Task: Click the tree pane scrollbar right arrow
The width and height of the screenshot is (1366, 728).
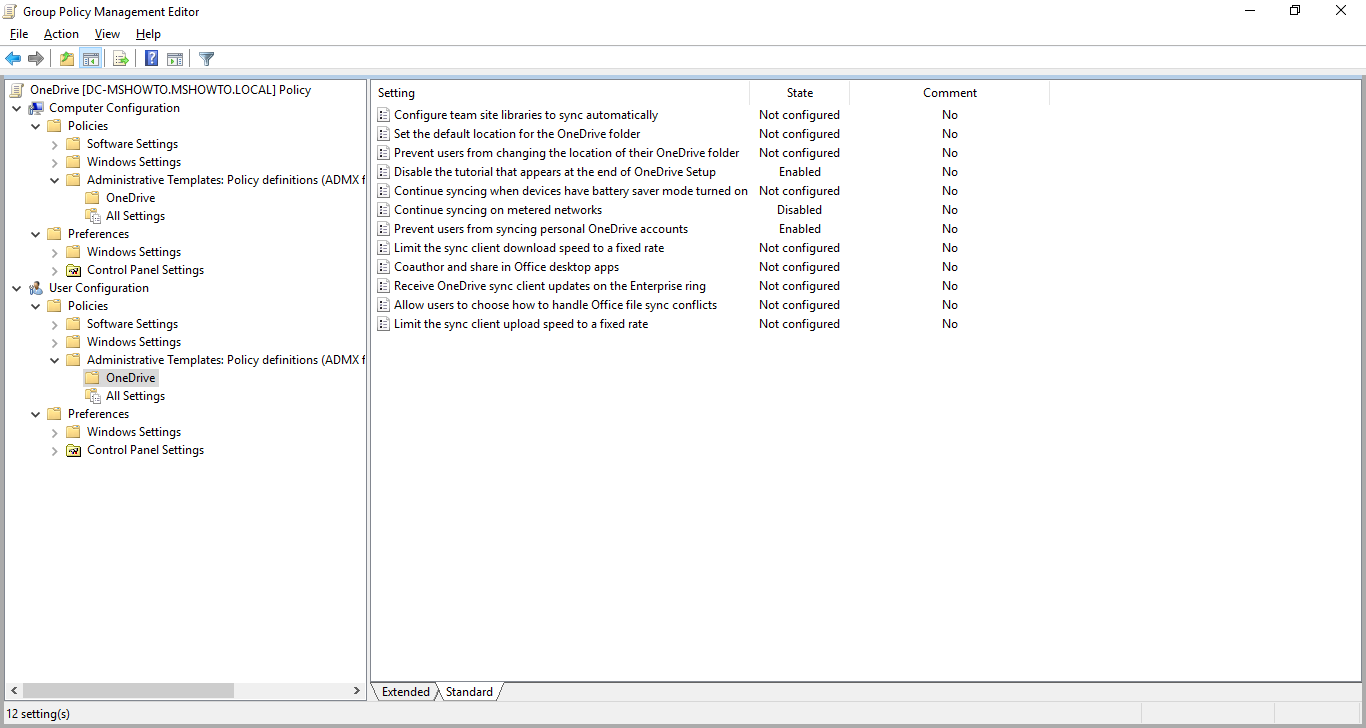Action: [x=357, y=691]
